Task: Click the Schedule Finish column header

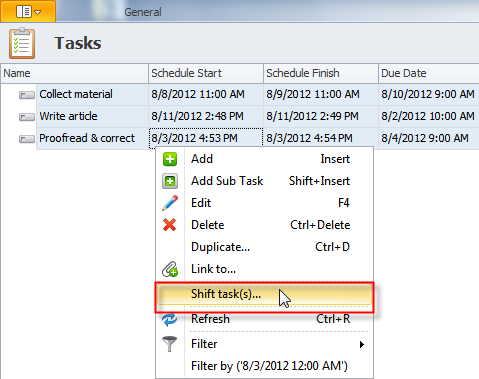Action: coord(321,73)
